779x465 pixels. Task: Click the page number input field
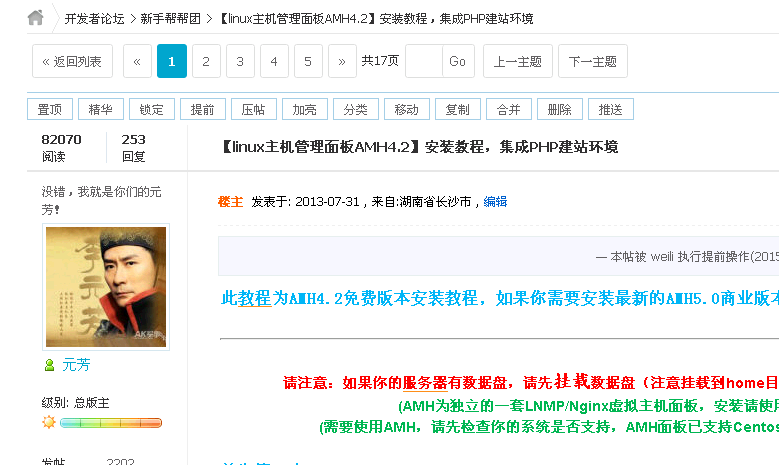[x=424, y=62]
